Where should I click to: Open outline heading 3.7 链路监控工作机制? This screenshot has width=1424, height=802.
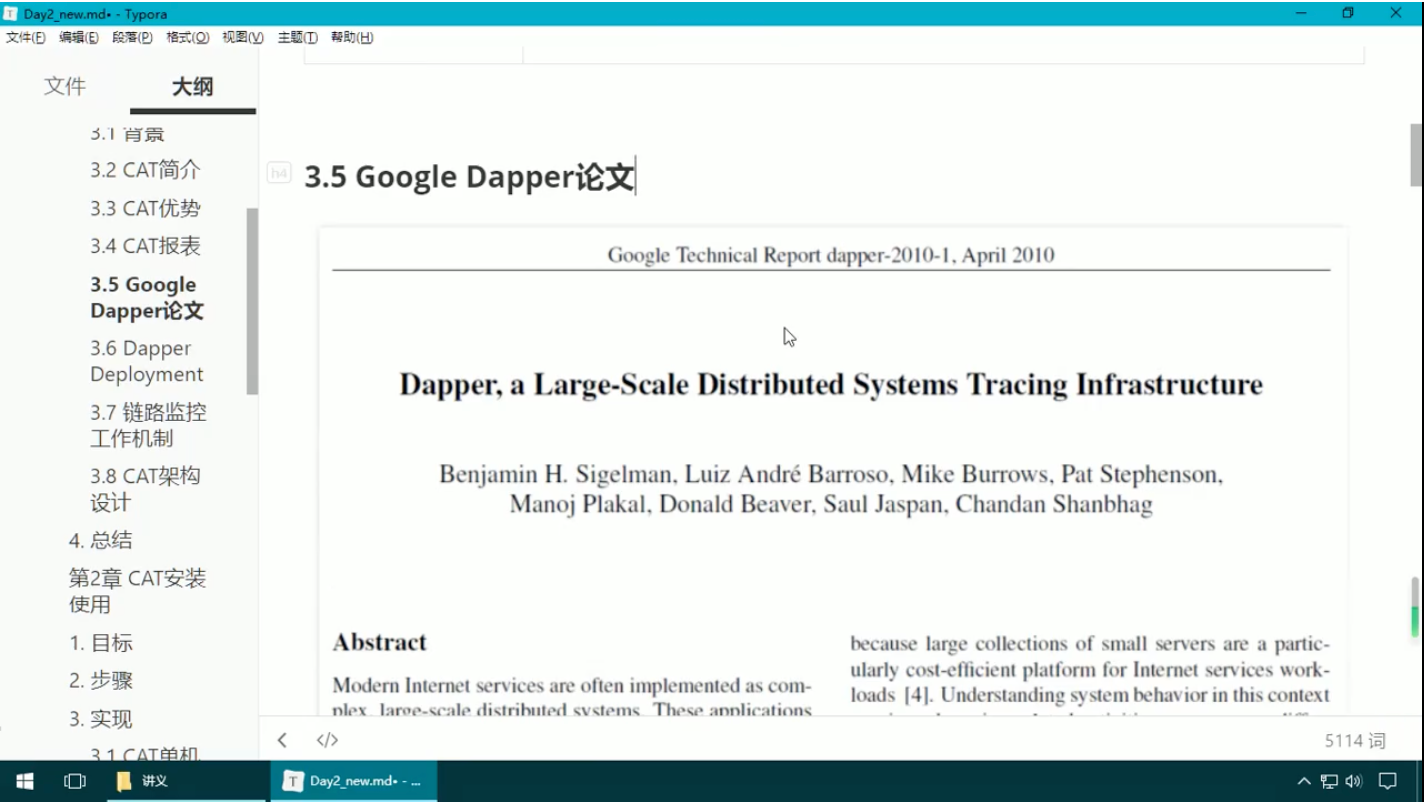[148, 425]
